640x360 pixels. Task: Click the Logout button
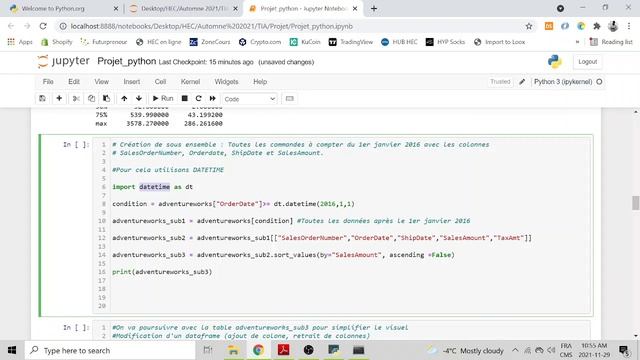coord(587,62)
